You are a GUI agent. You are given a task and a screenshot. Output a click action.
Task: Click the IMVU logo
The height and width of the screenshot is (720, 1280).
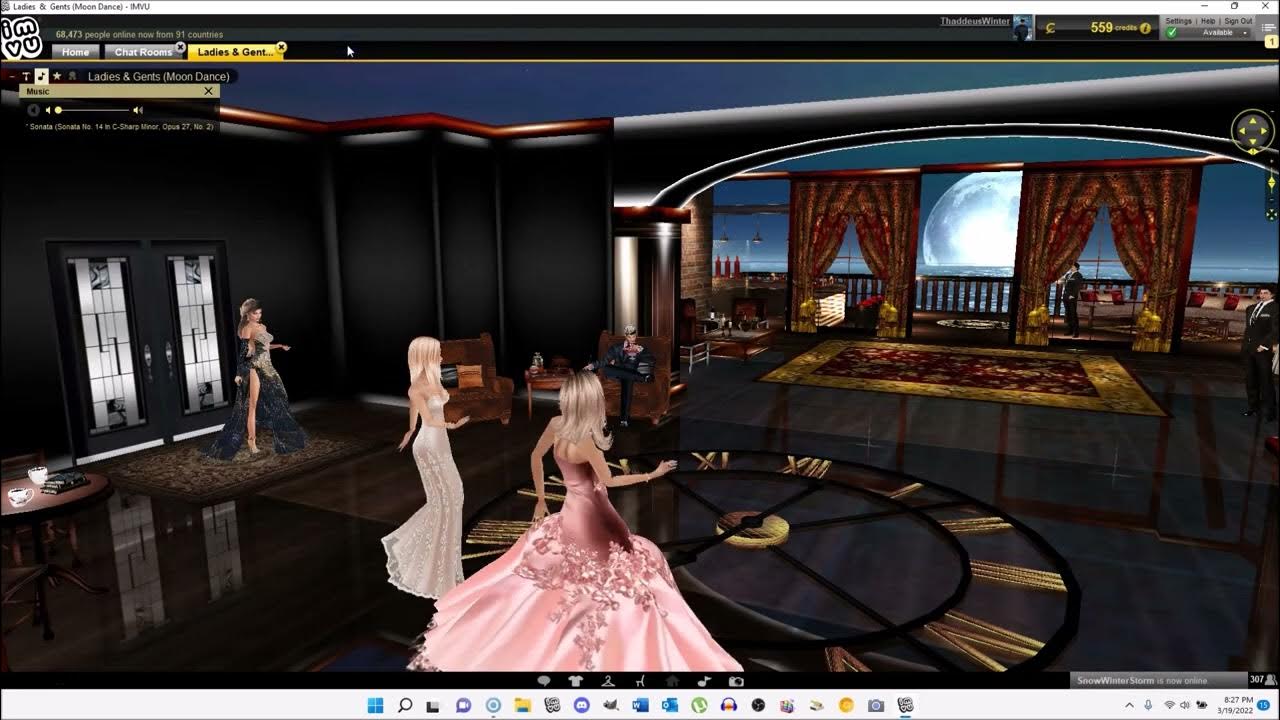[x=20, y=38]
